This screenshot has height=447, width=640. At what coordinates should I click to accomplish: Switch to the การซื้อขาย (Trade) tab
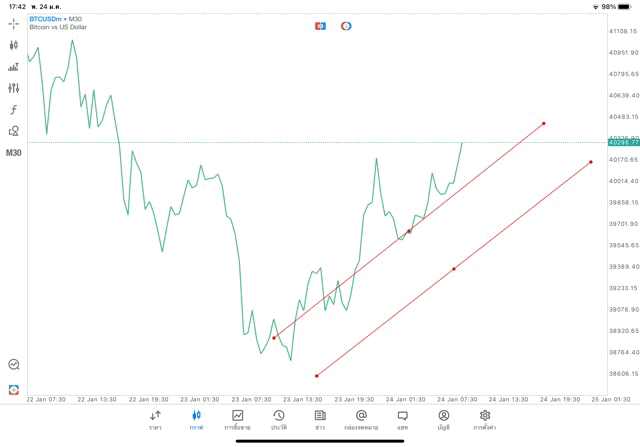[x=238, y=419]
